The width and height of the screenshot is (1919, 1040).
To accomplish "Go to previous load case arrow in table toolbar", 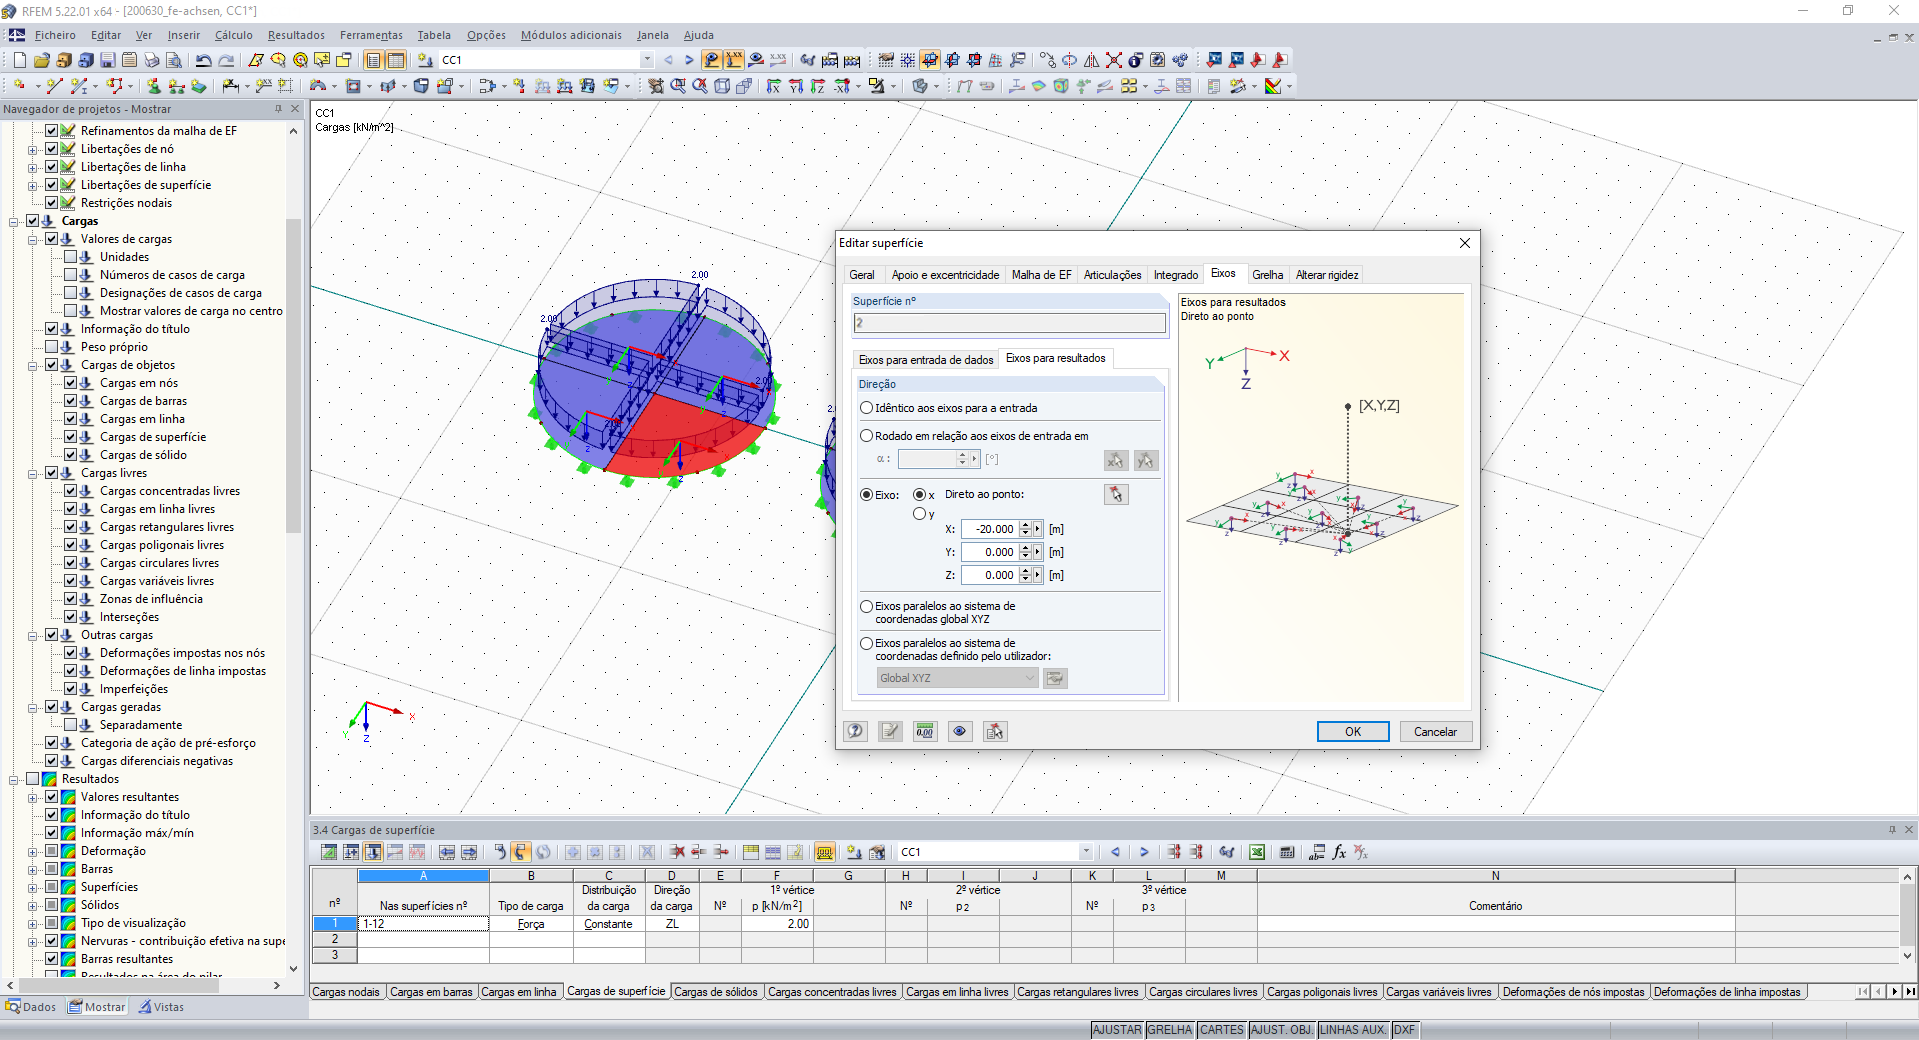I will pyautogui.click(x=1115, y=852).
